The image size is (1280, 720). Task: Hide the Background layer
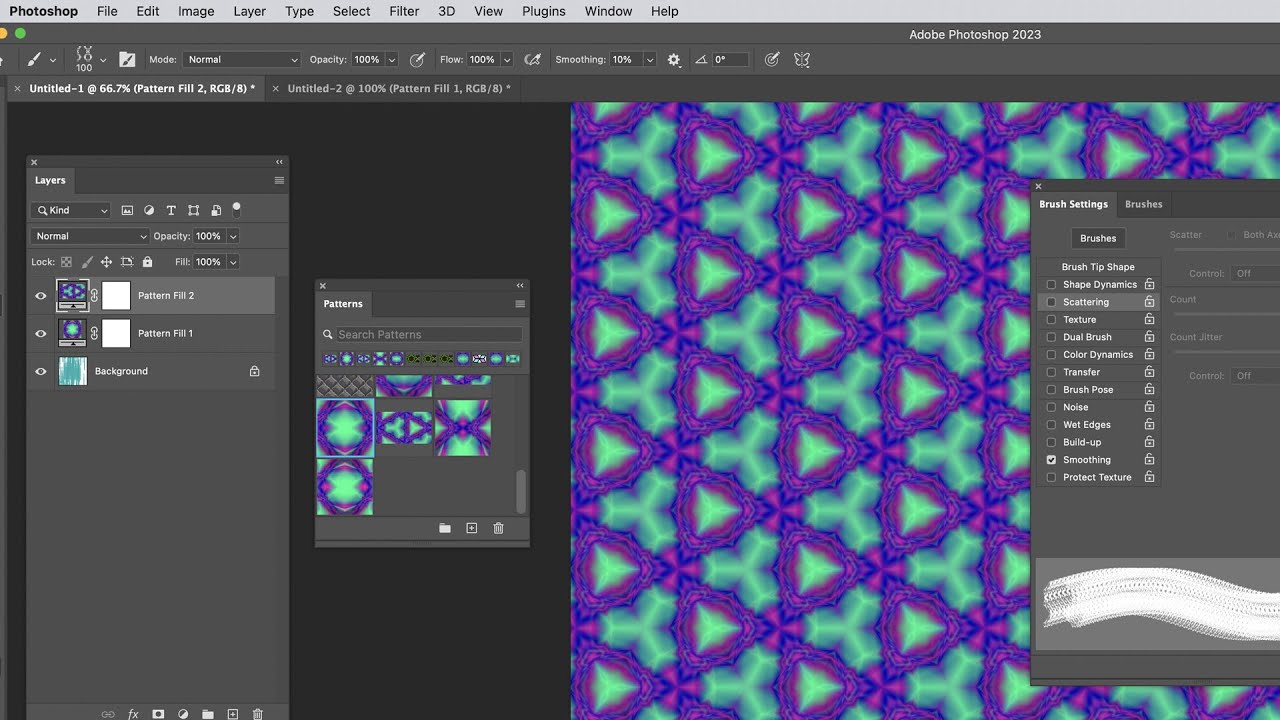[x=41, y=371]
